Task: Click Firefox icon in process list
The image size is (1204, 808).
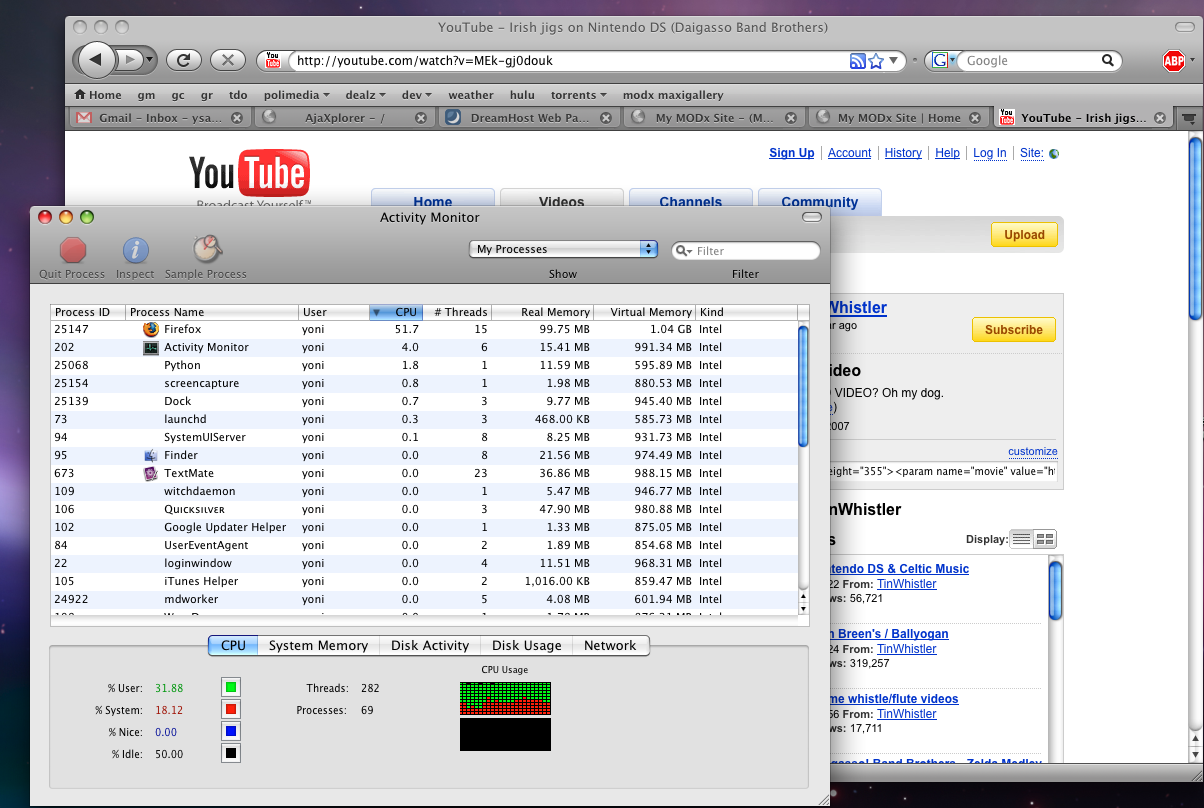Action: [x=151, y=329]
